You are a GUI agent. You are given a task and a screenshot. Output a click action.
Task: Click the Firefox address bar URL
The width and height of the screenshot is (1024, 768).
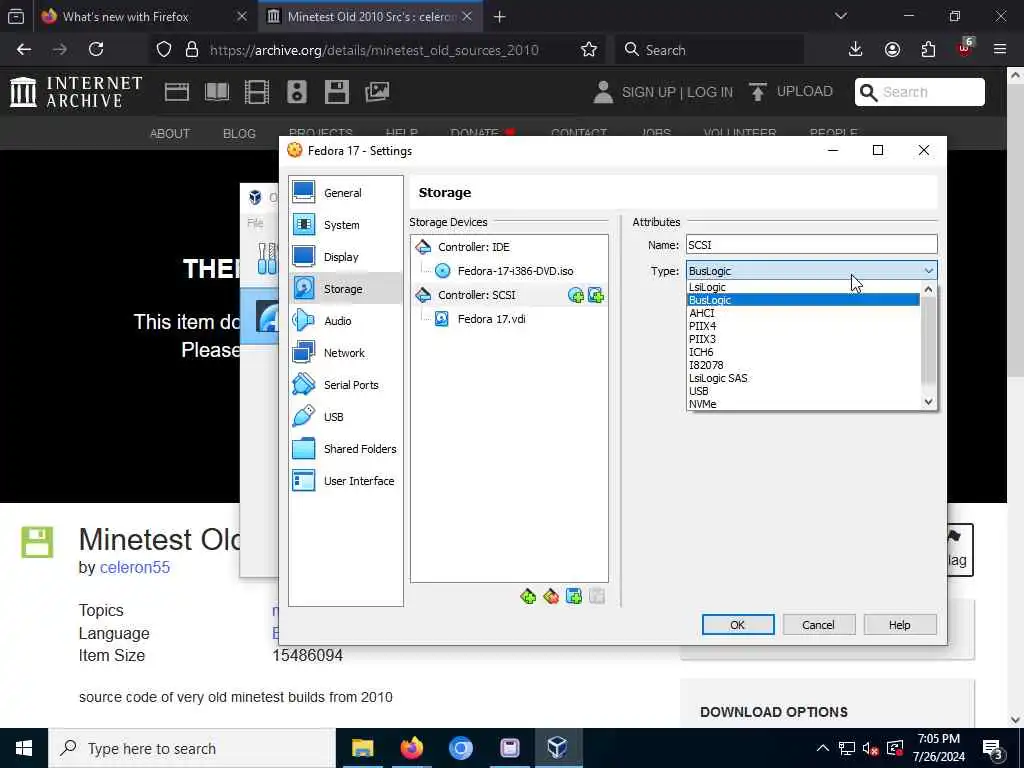[374, 50]
